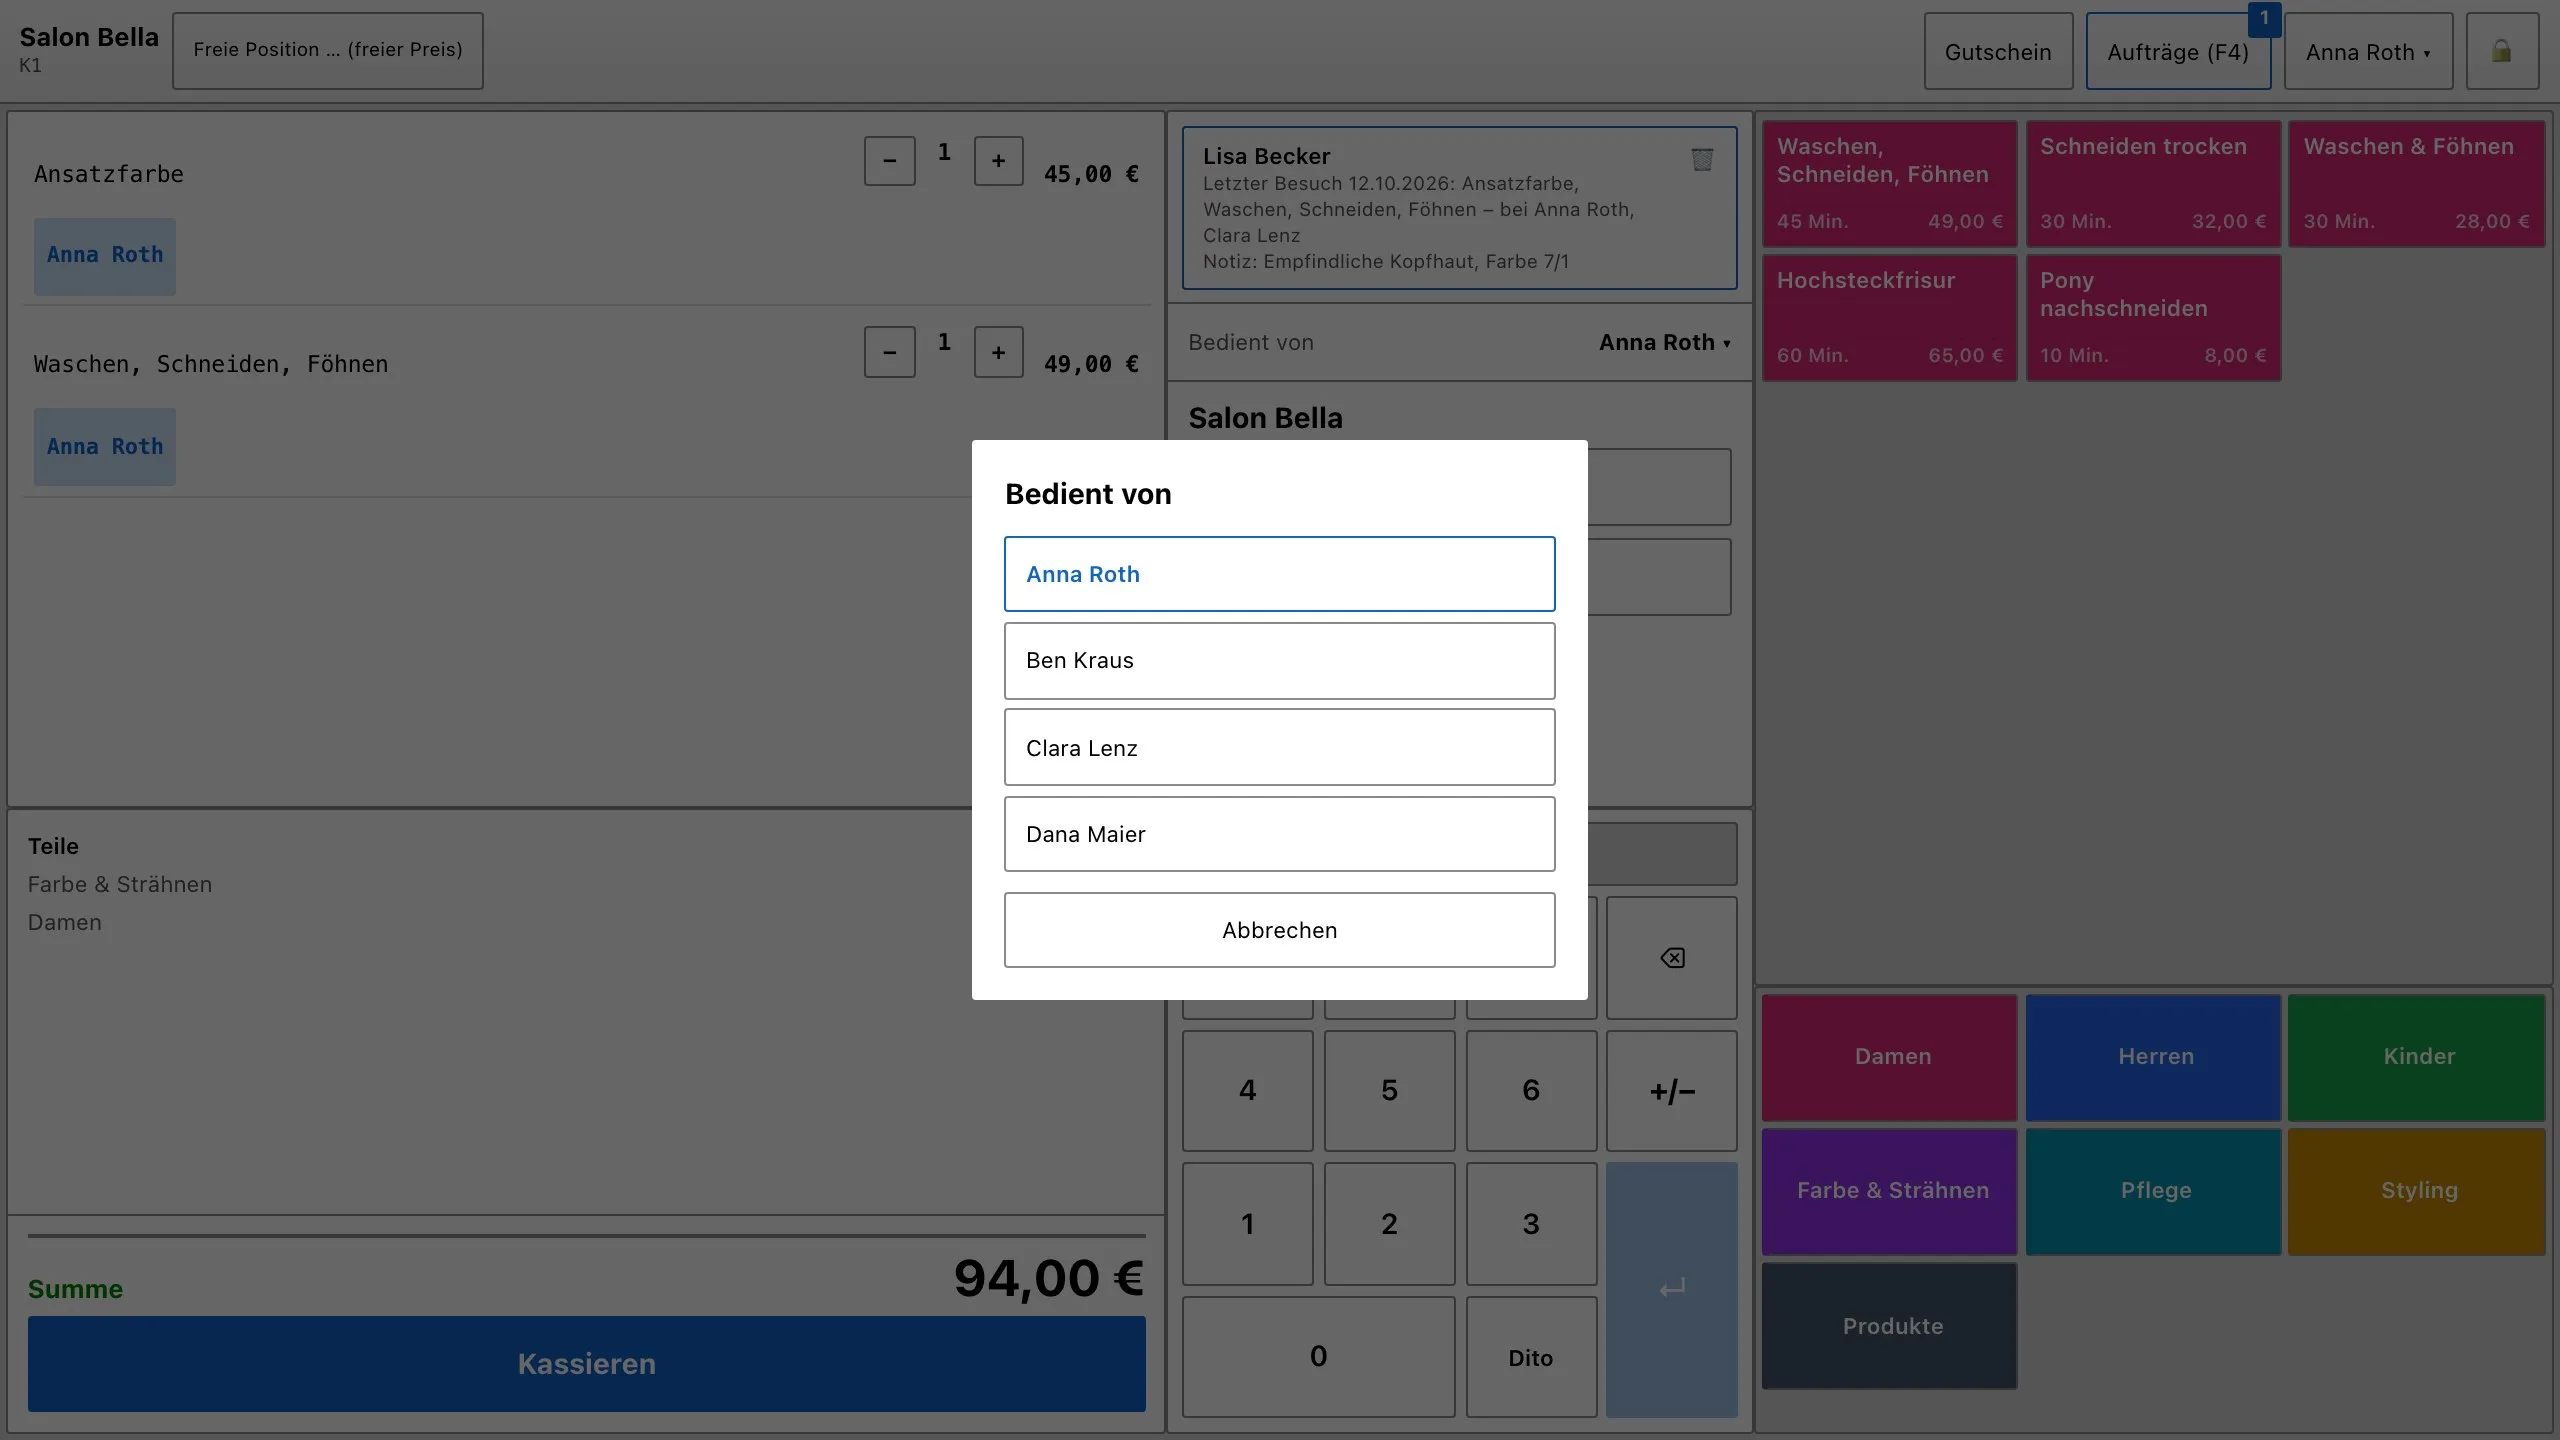
Task: Lock the register with padlock icon
Action: 2501,51
